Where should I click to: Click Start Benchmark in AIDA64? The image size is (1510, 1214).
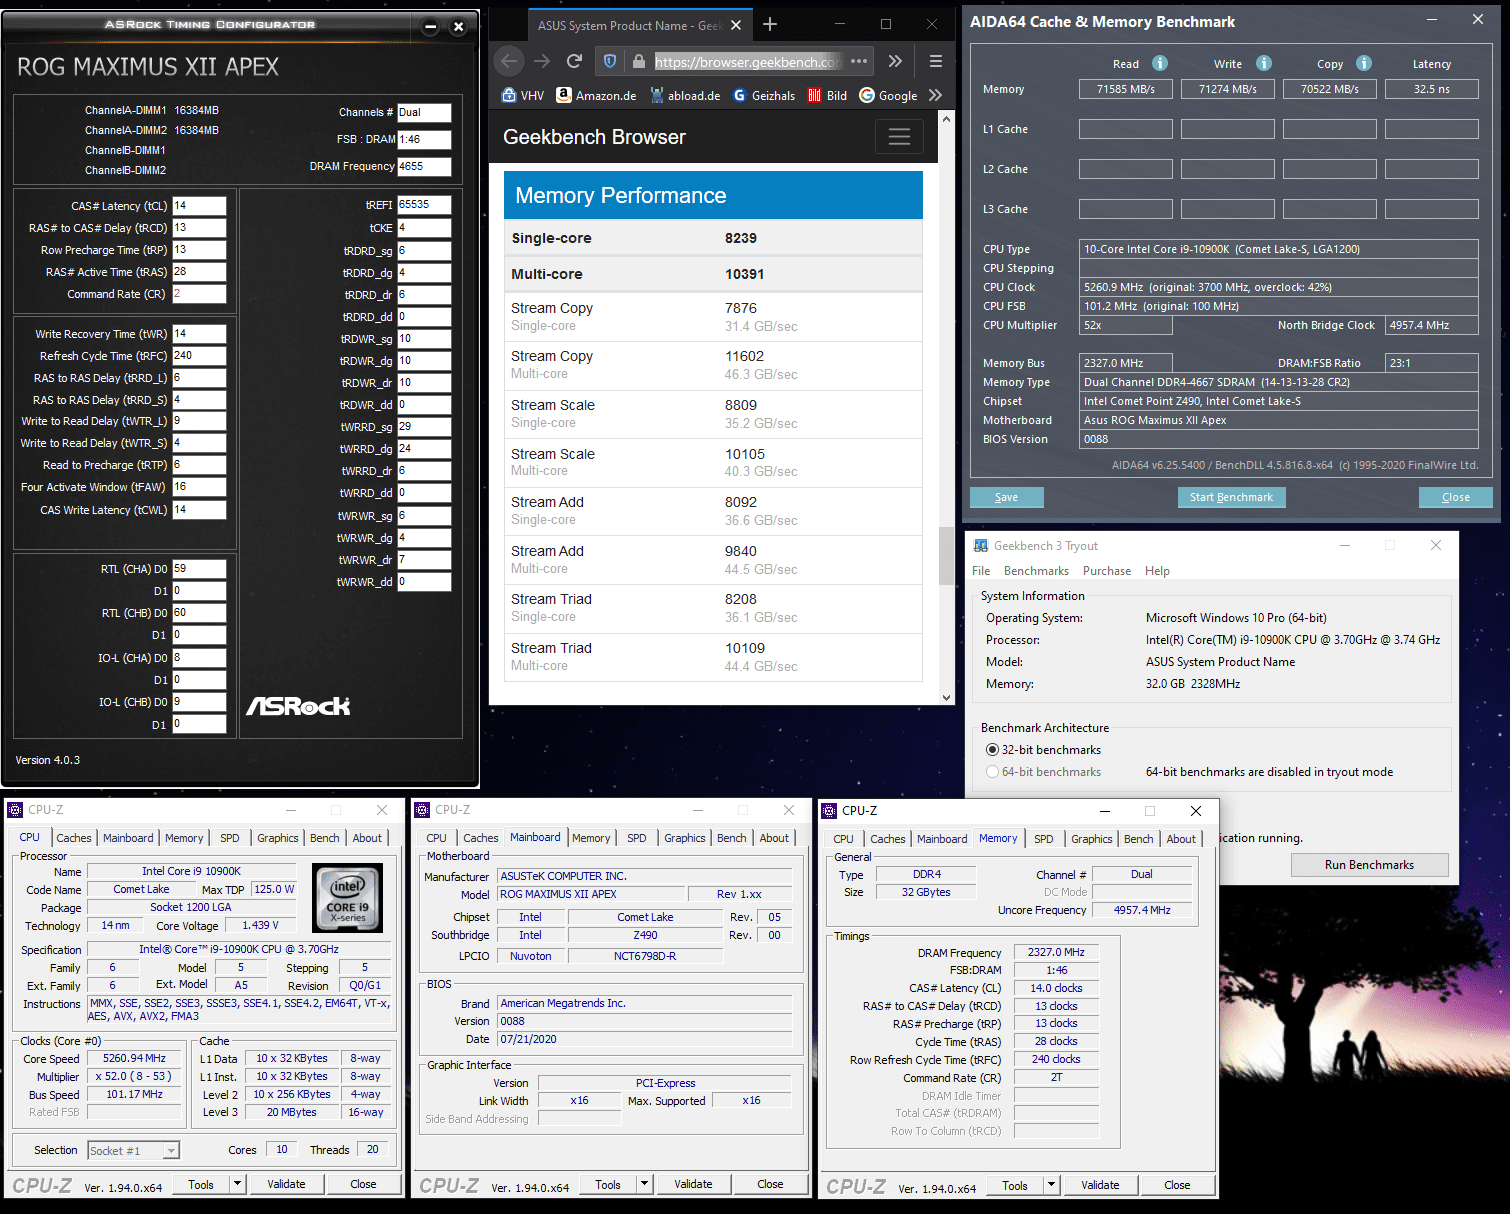tap(1231, 497)
